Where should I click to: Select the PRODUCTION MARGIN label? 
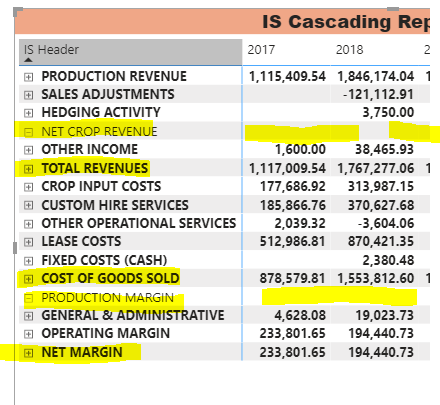(108, 297)
